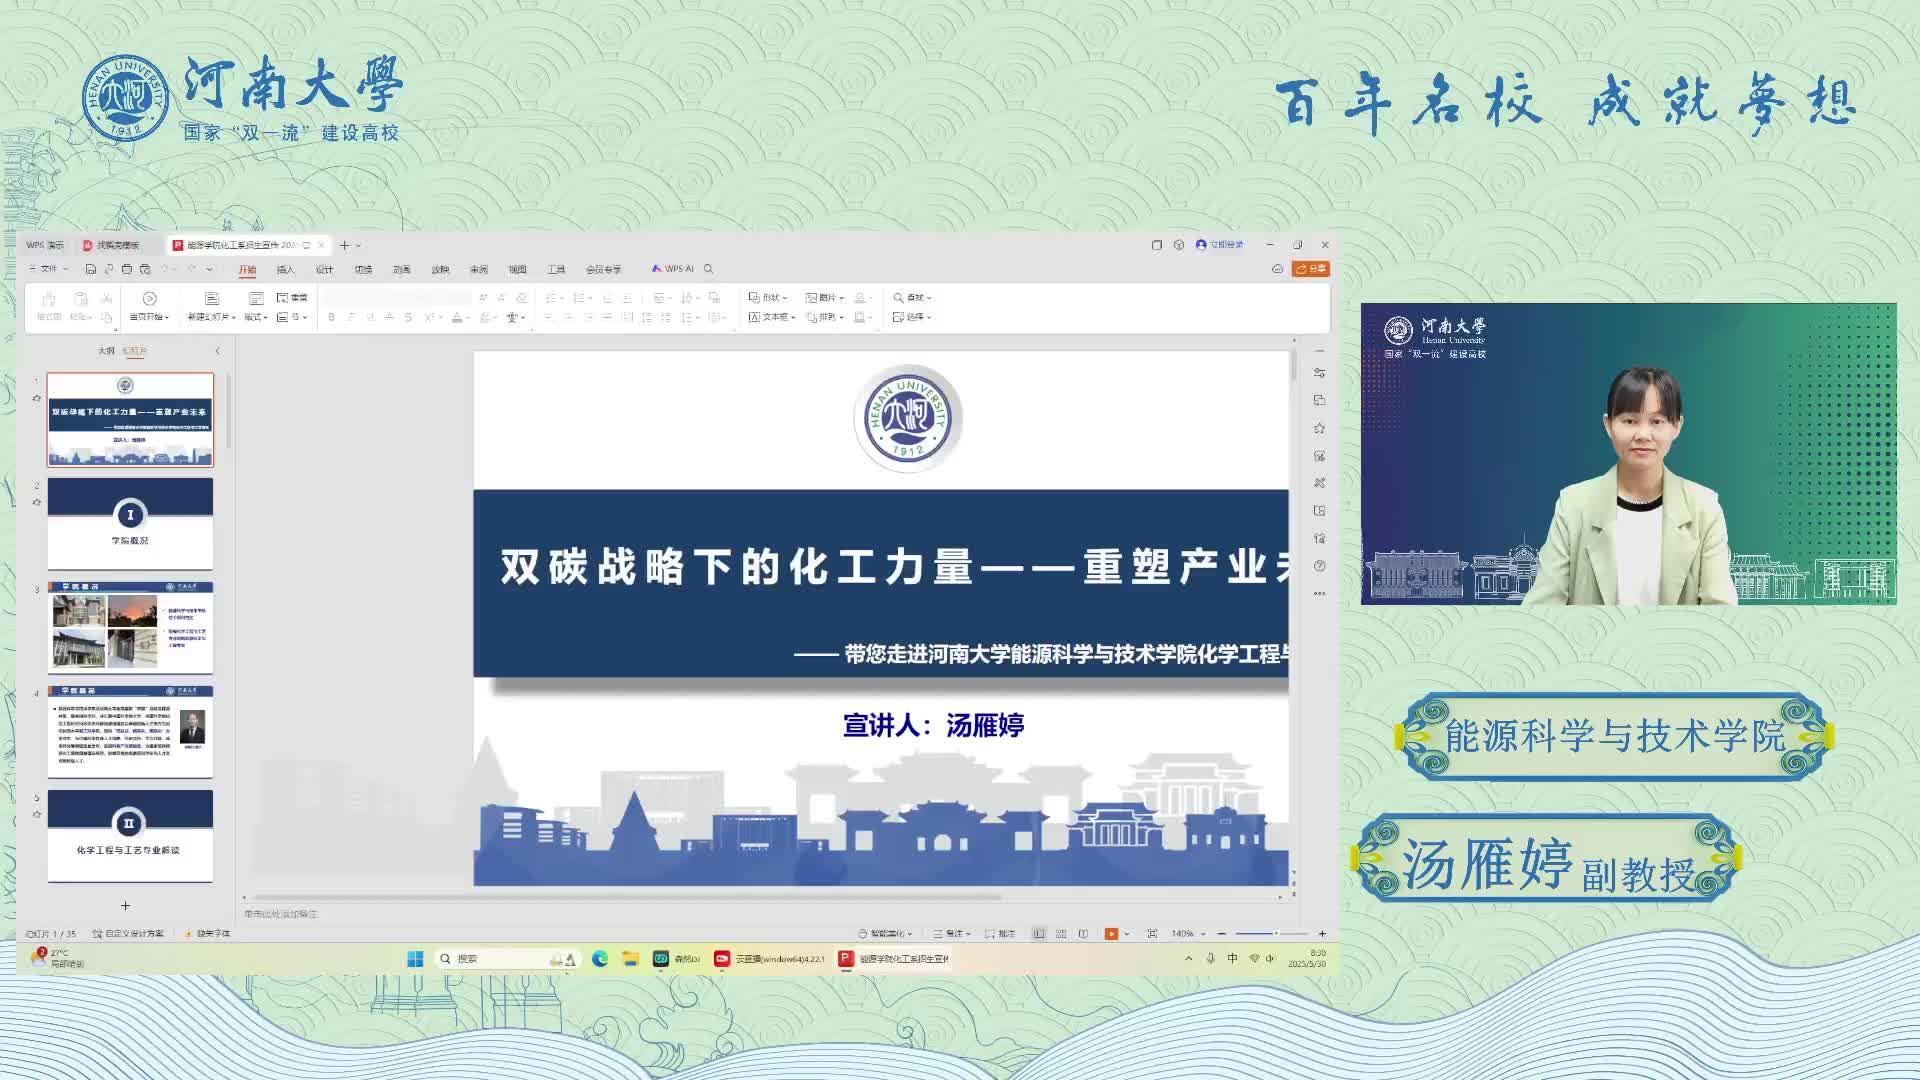Image resolution: width=1920 pixels, height=1080 pixels.
Task: Add new slide with plus below thumbnails
Action: pyautogui.click(x=125, y=906)
